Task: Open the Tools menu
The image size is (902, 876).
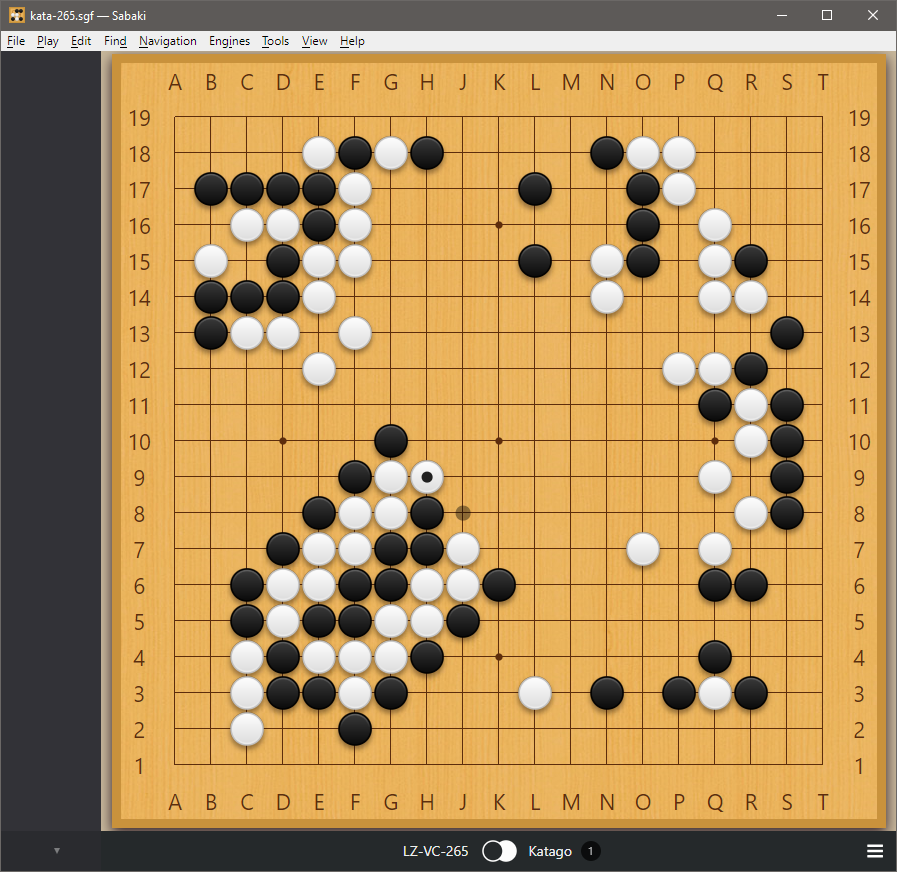Action: tap(275, 41)
